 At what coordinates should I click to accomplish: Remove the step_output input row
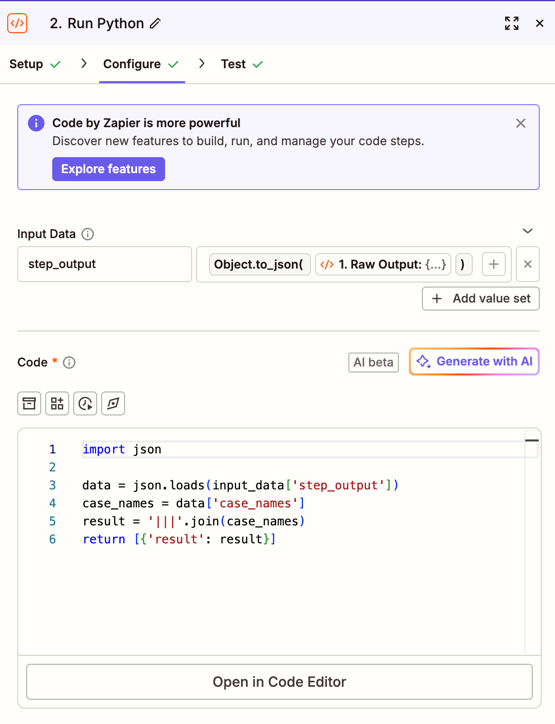[x=528, y=264]
